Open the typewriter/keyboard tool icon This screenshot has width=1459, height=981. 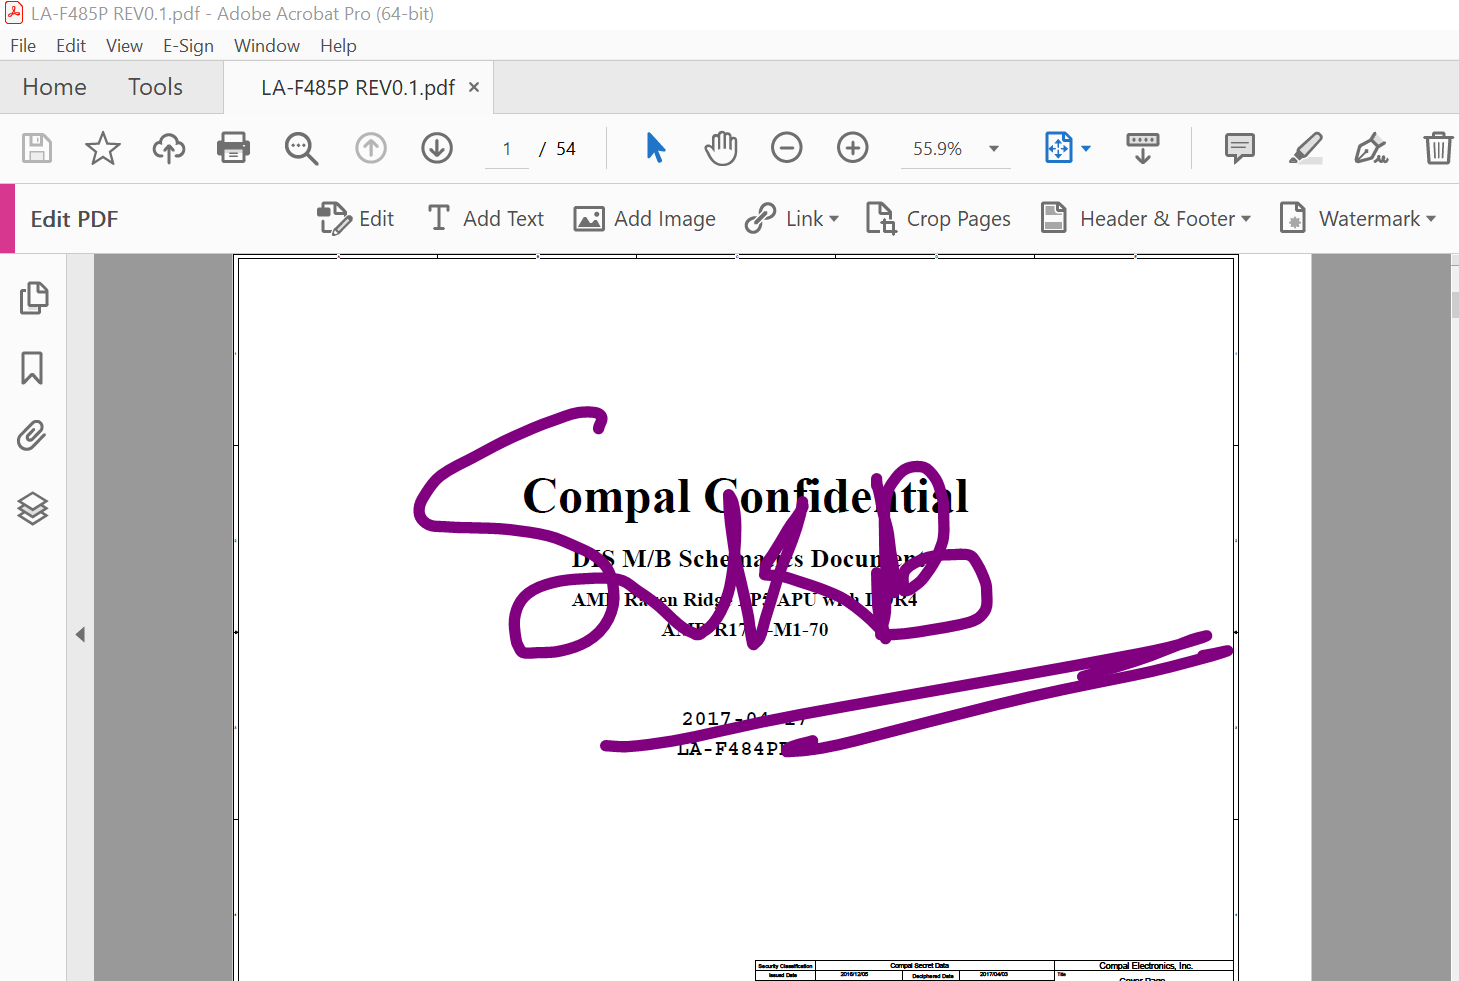[x=1143, y=148]
